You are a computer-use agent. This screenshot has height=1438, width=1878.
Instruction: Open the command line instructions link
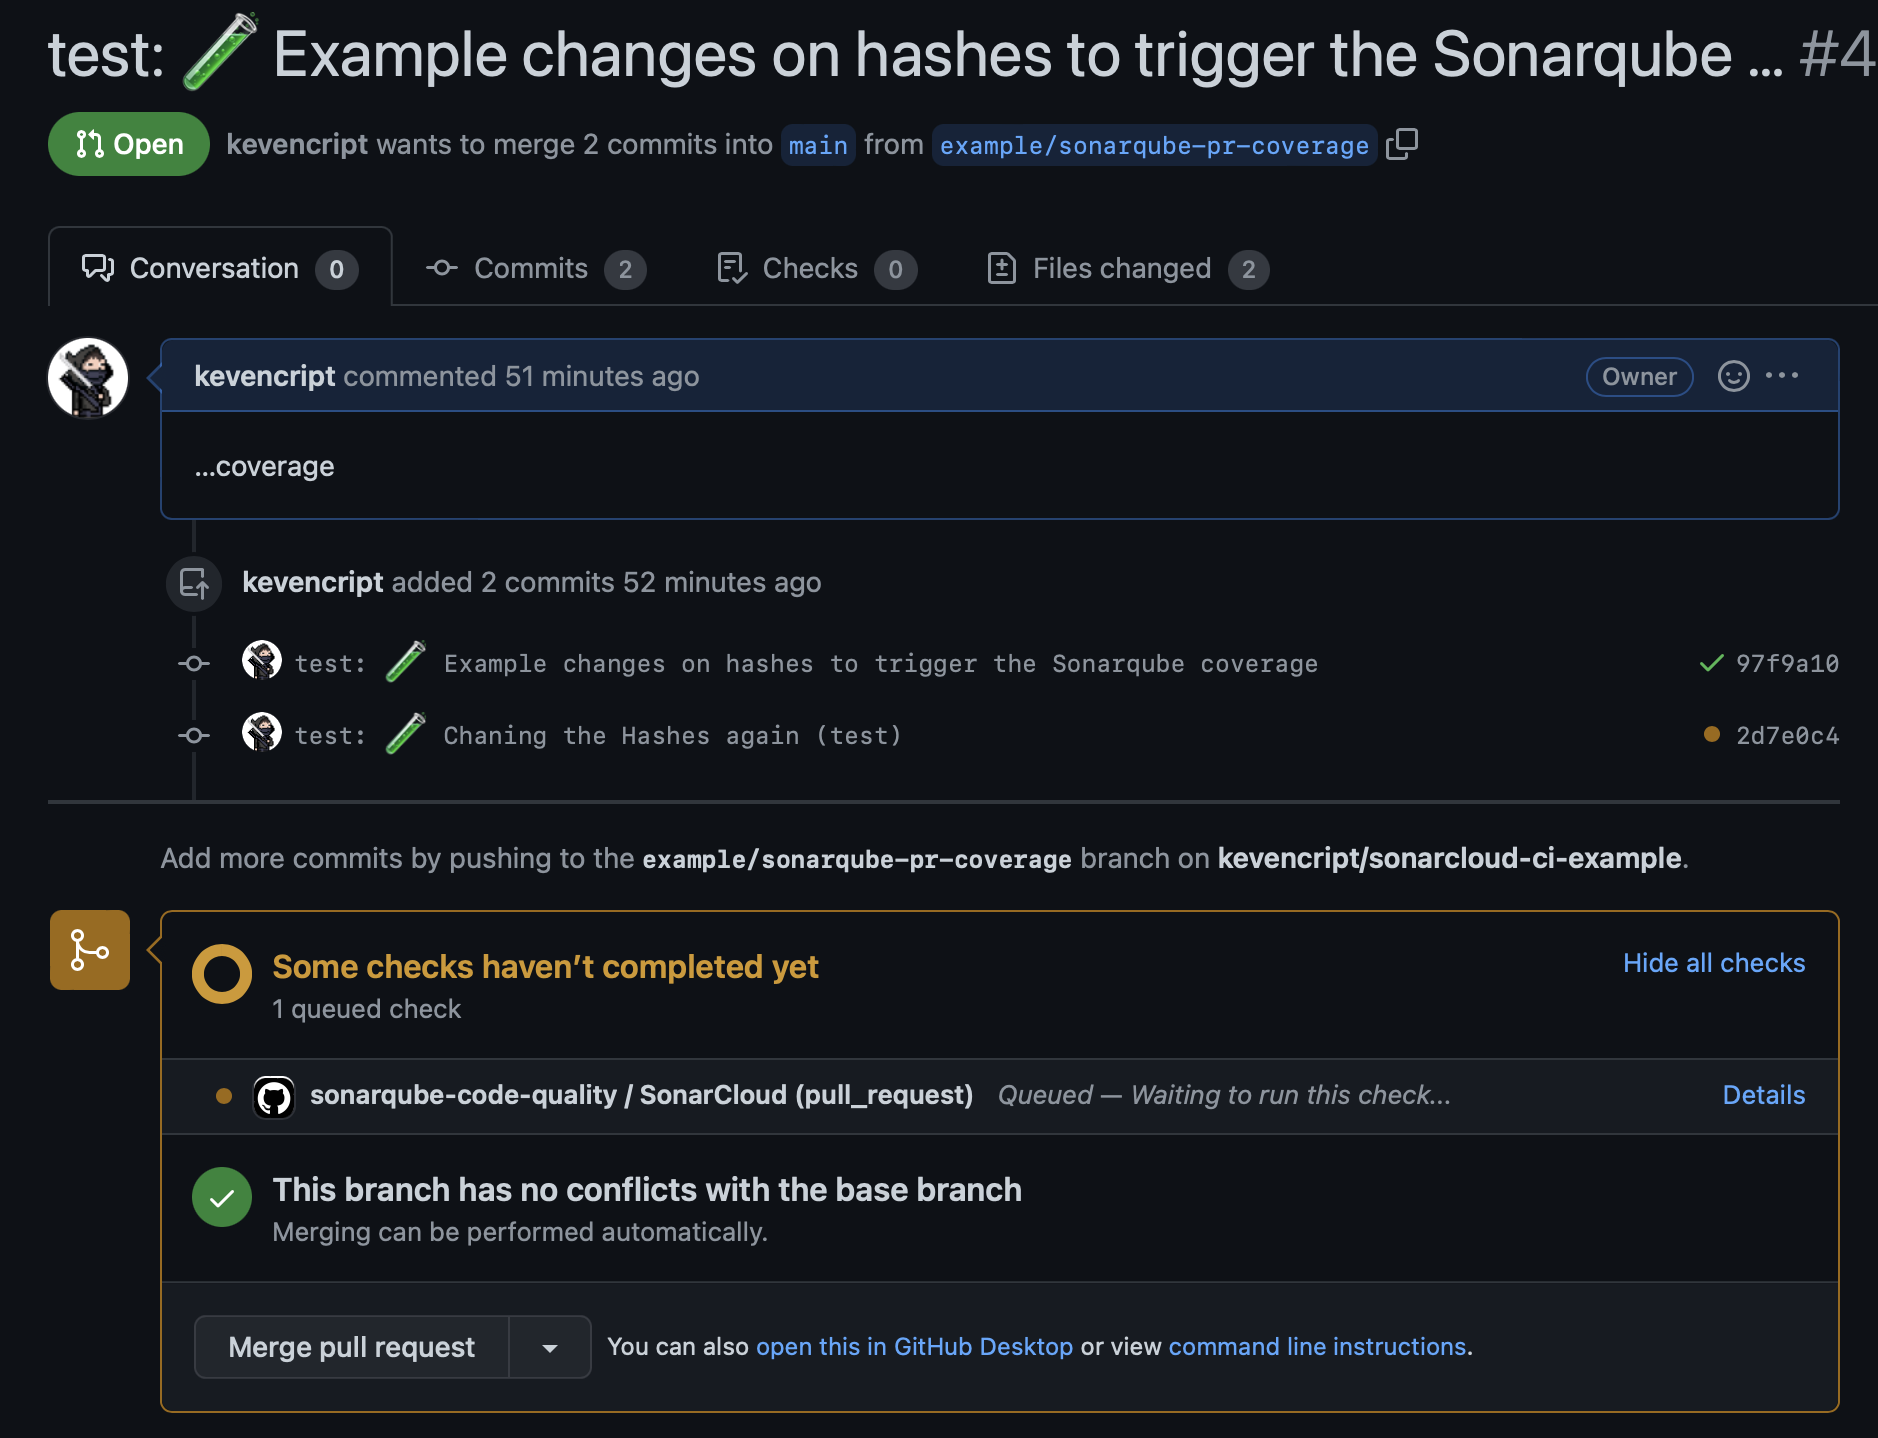(x=1317, y=1347)
